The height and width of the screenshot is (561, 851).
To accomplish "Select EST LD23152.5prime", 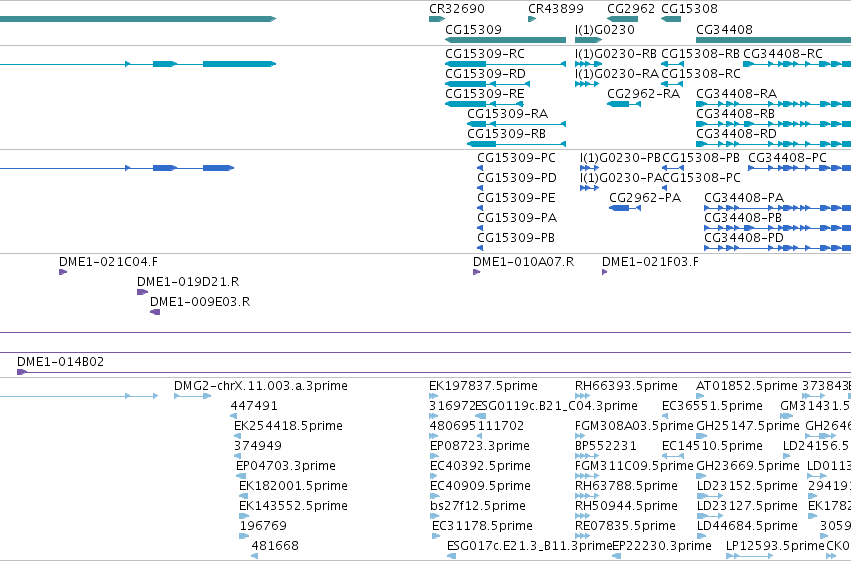I will pos(710,496).
